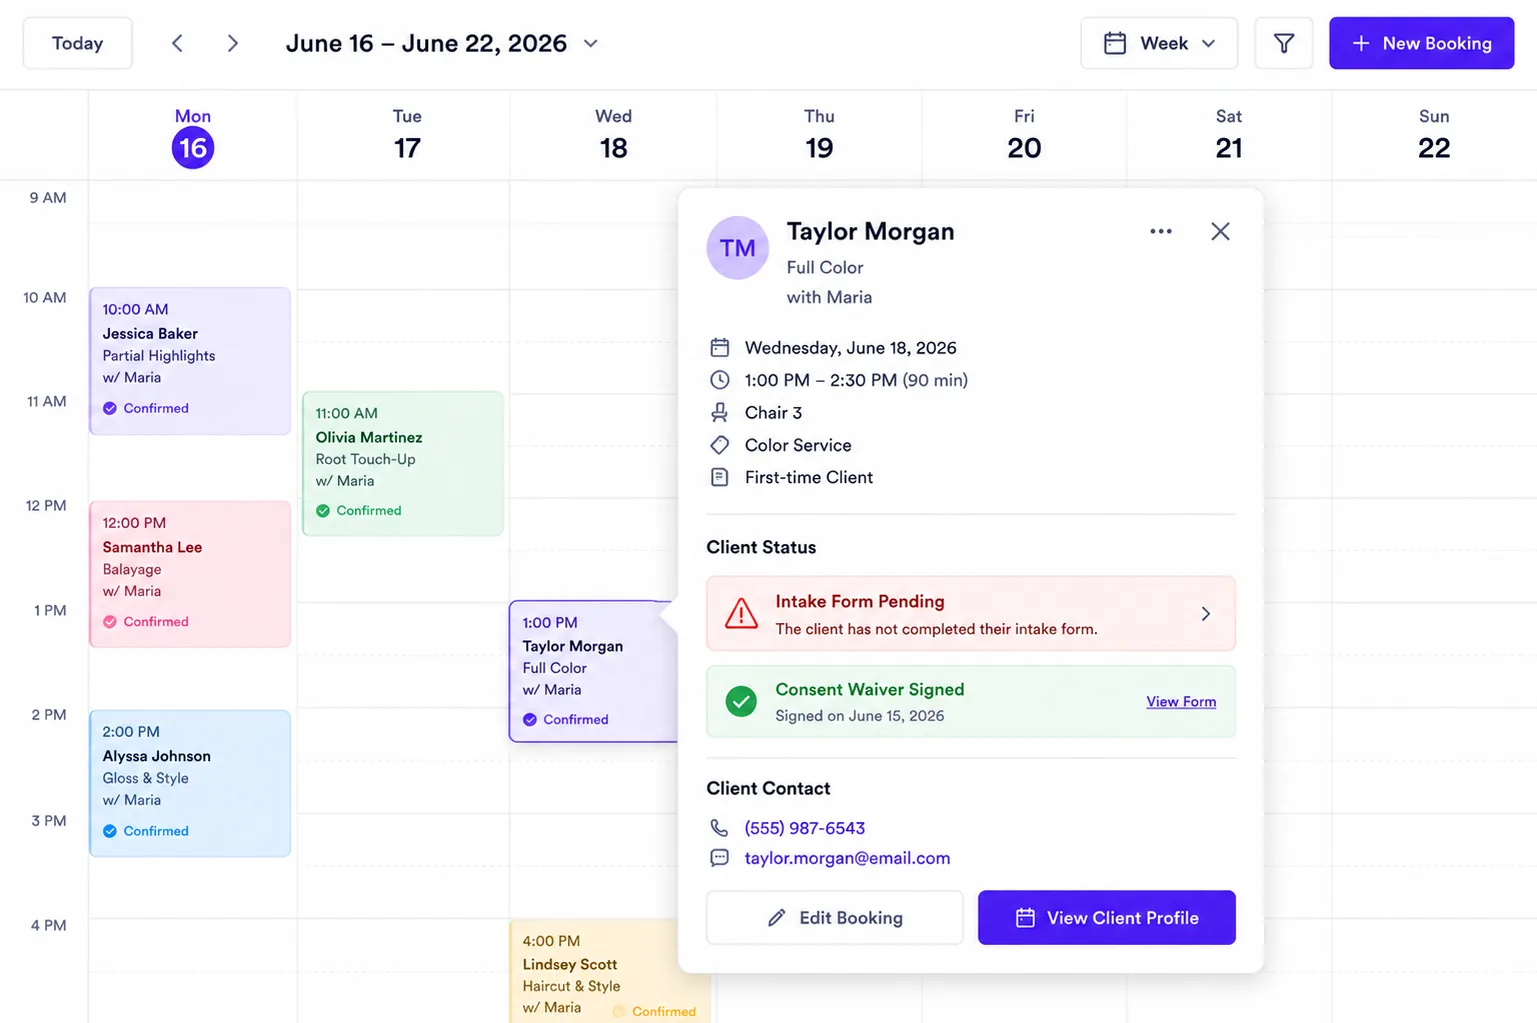Click 'Color Service' text
The height and width of the screenshot is (1023, 1537).
point(798,445)
